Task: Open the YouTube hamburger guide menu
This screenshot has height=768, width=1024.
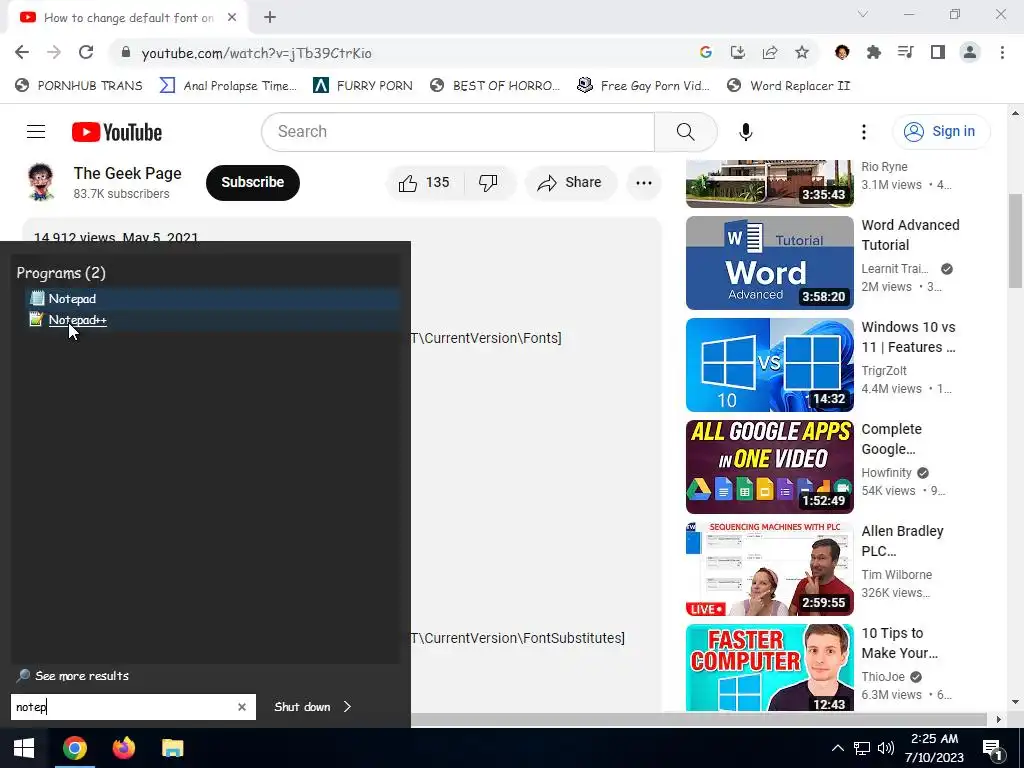Action: click(x=36, y=132)
